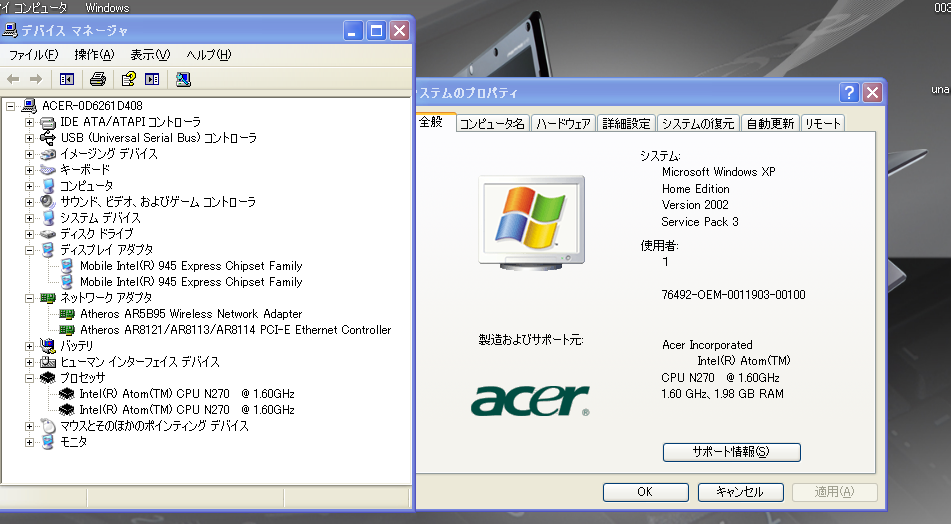This screenshot has height=524, width=951.
Task: Open the ファイル(F) menu
Action: click(x=33, y=55)
